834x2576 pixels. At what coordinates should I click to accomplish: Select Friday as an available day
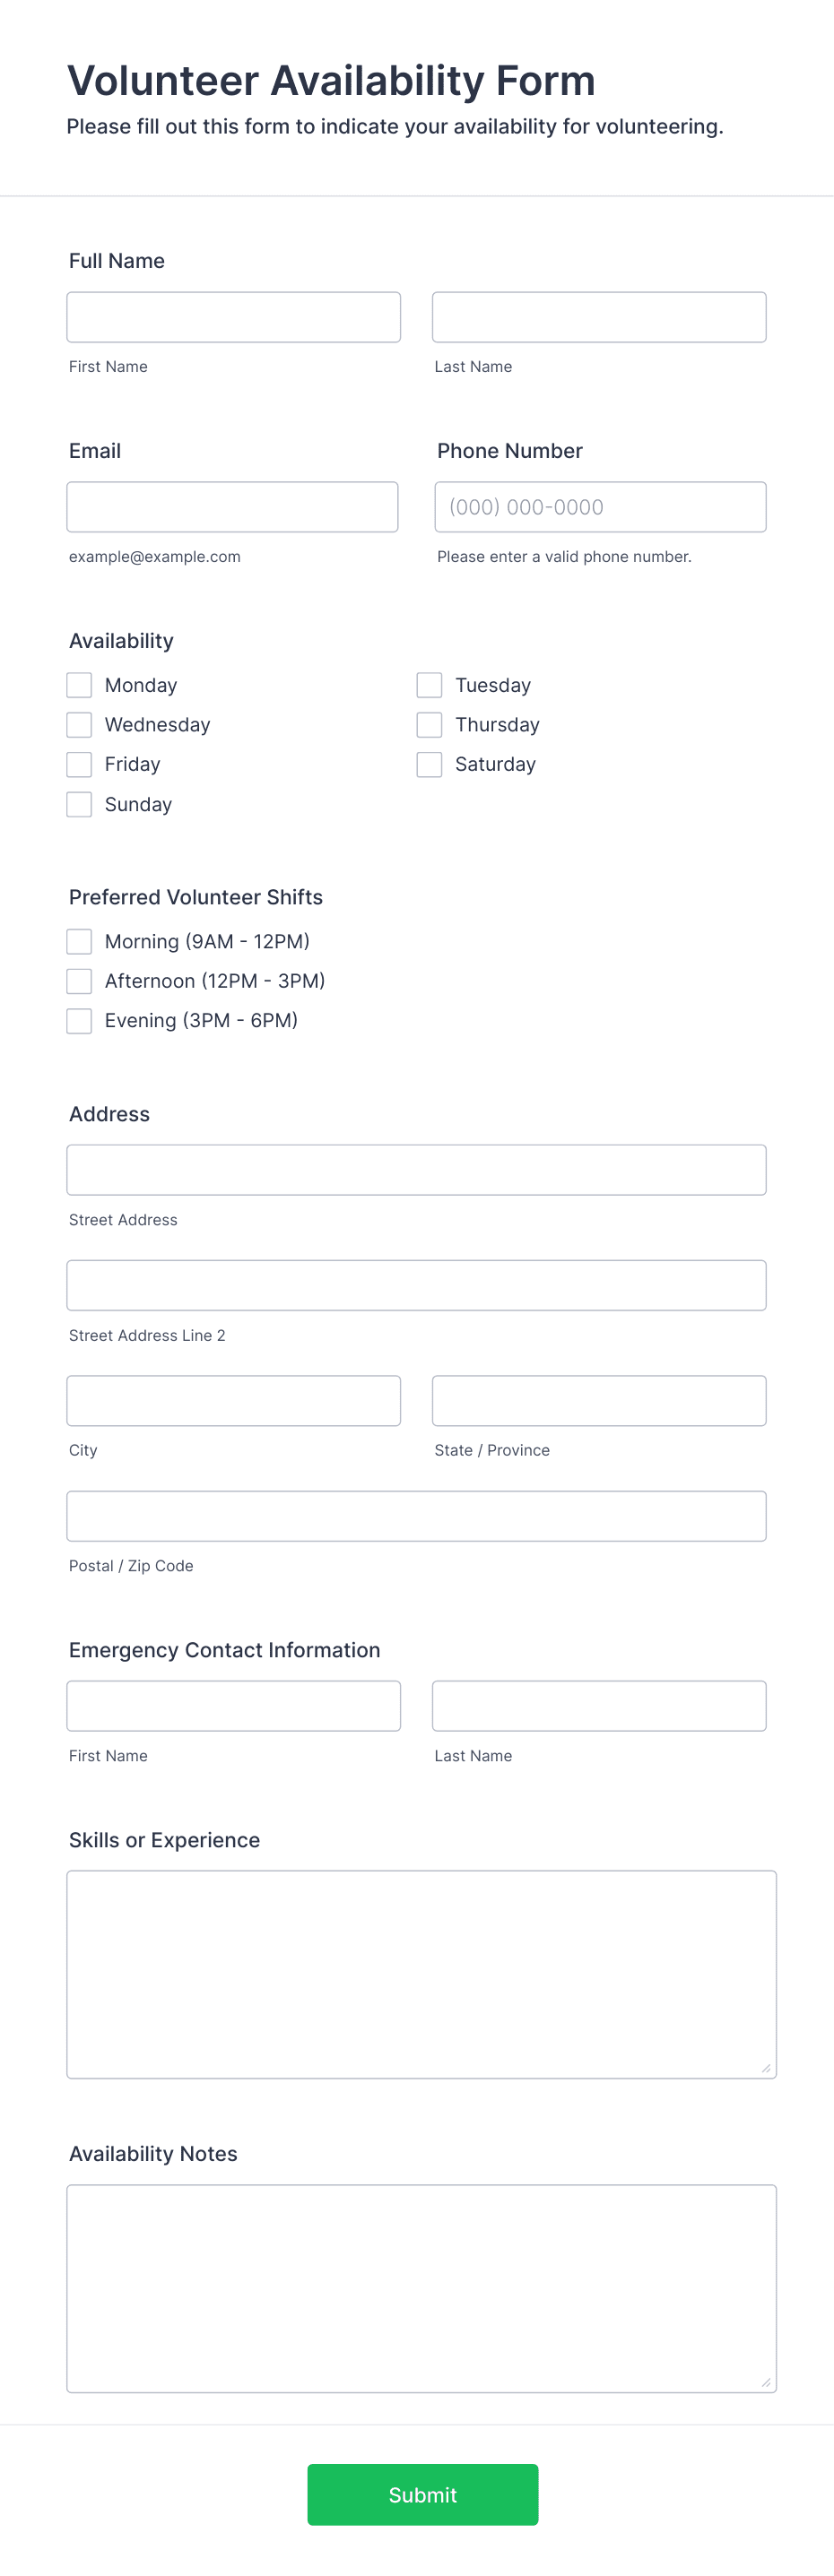tap(79, 764)
